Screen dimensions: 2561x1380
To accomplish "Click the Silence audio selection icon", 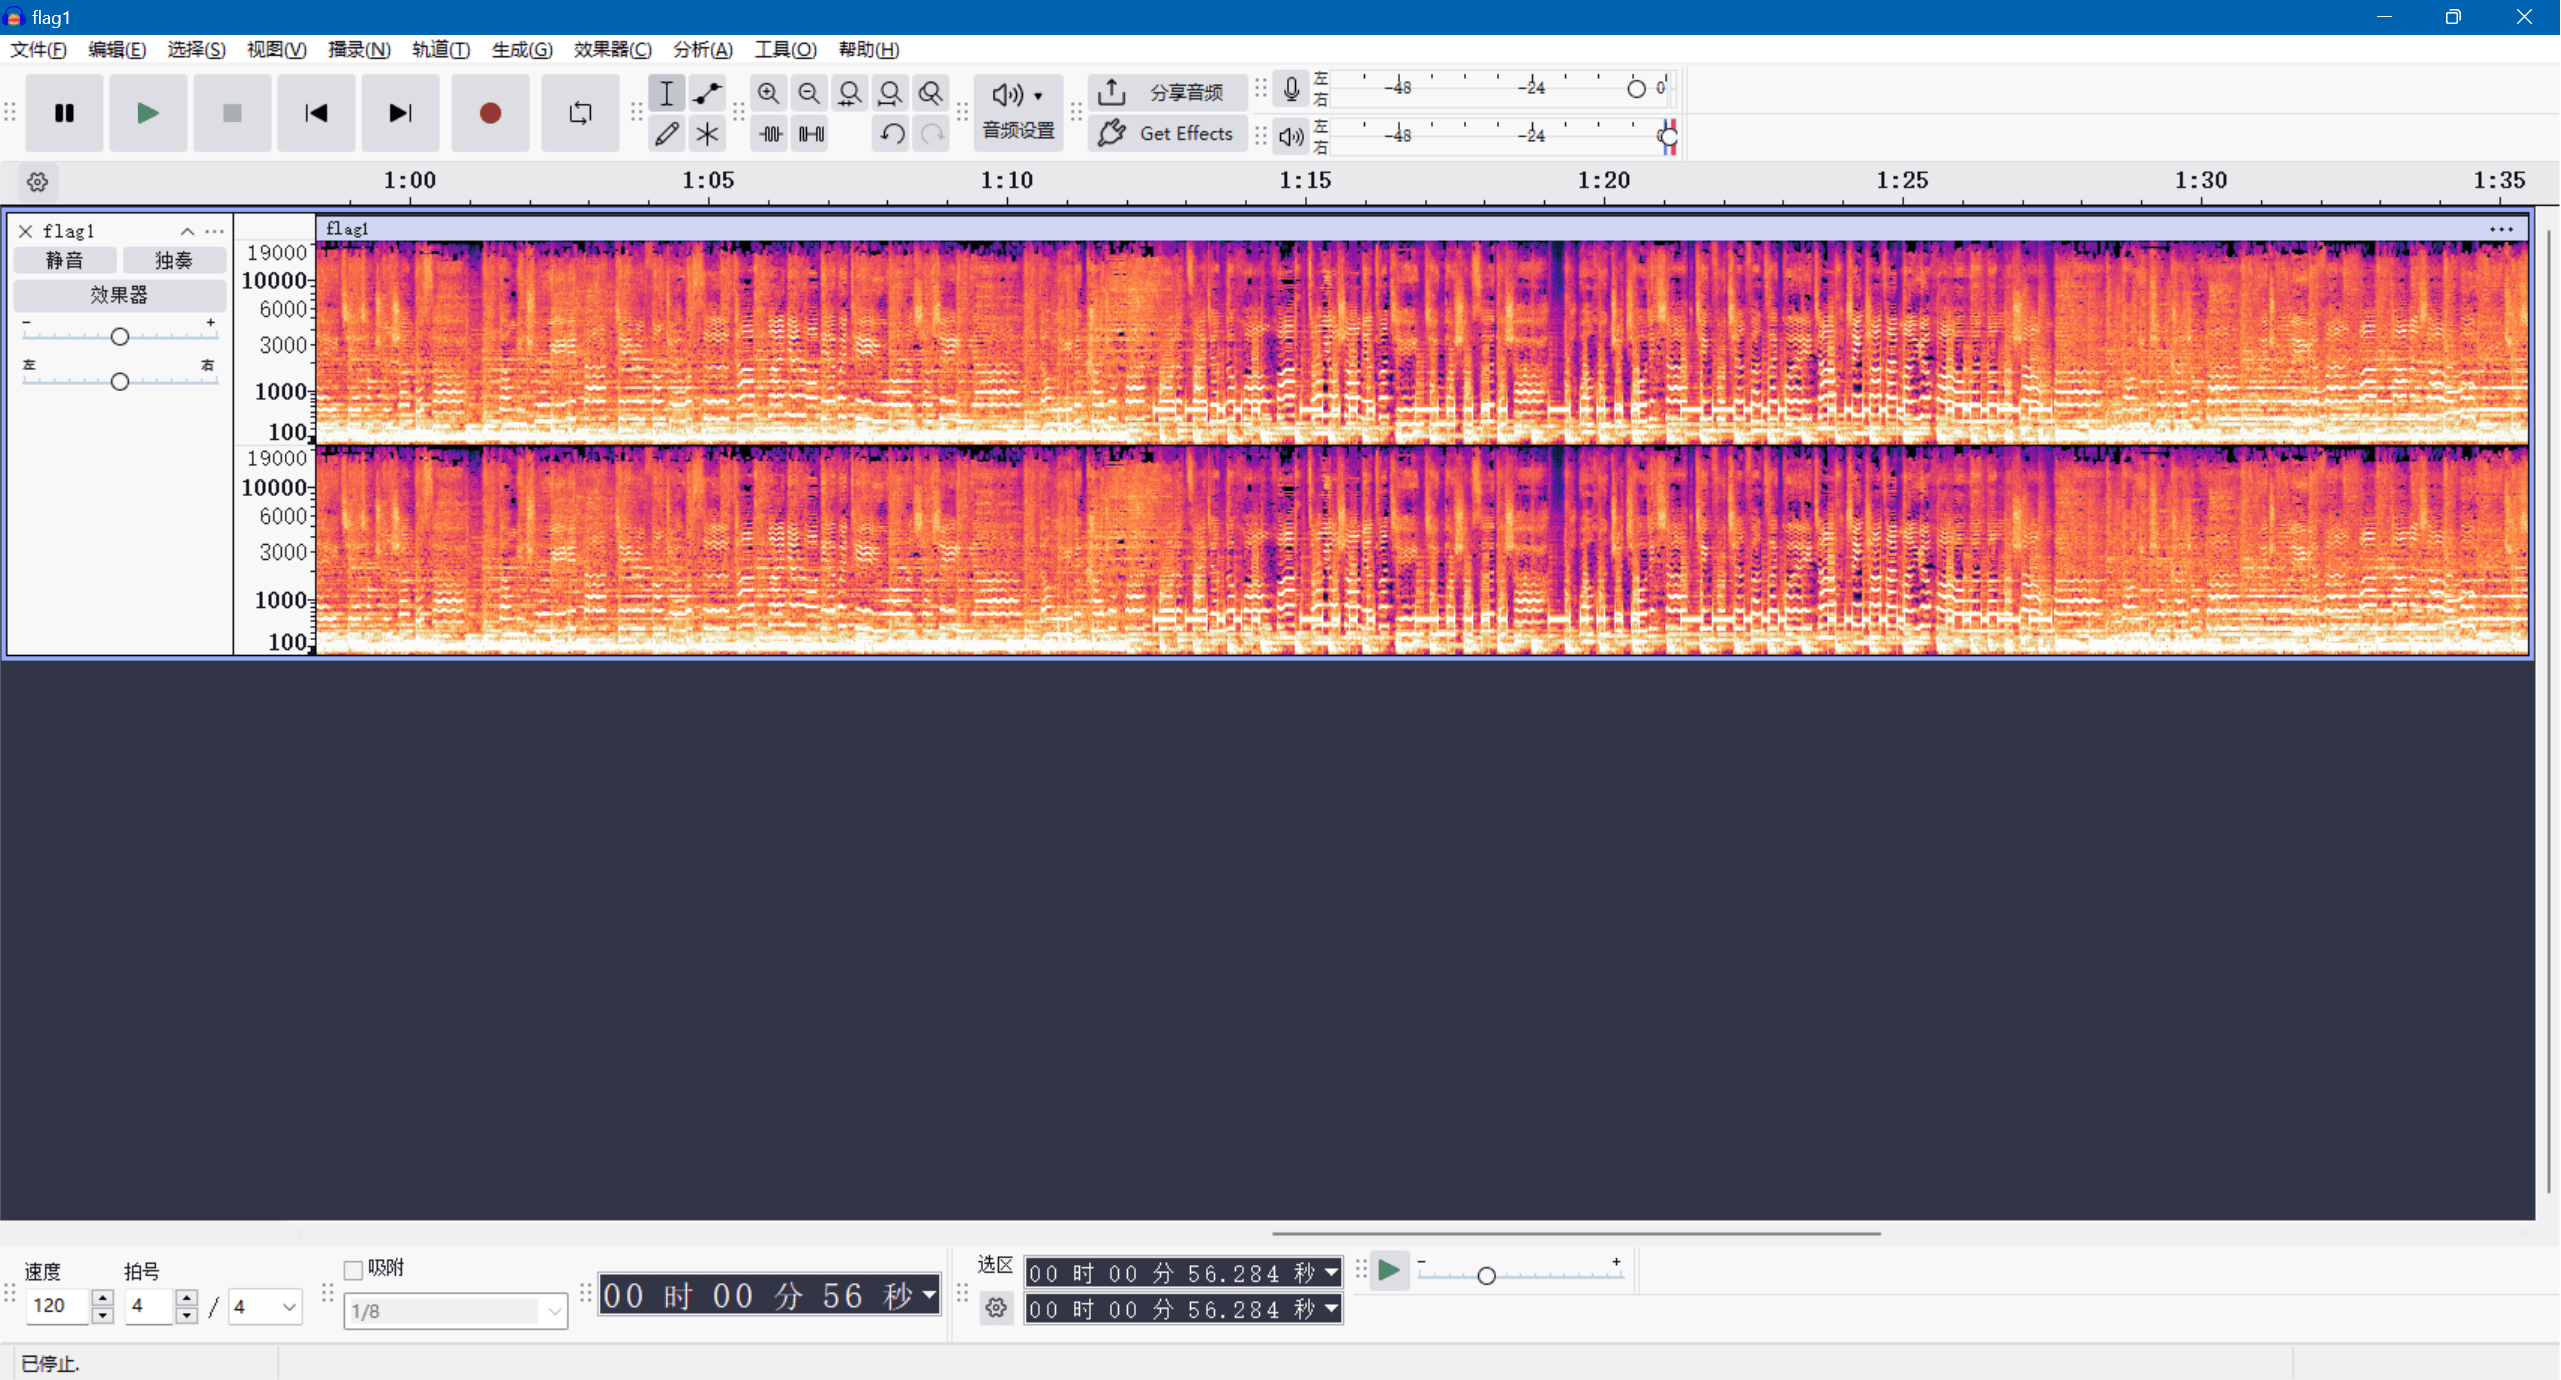I will click(x=811, y=133).
